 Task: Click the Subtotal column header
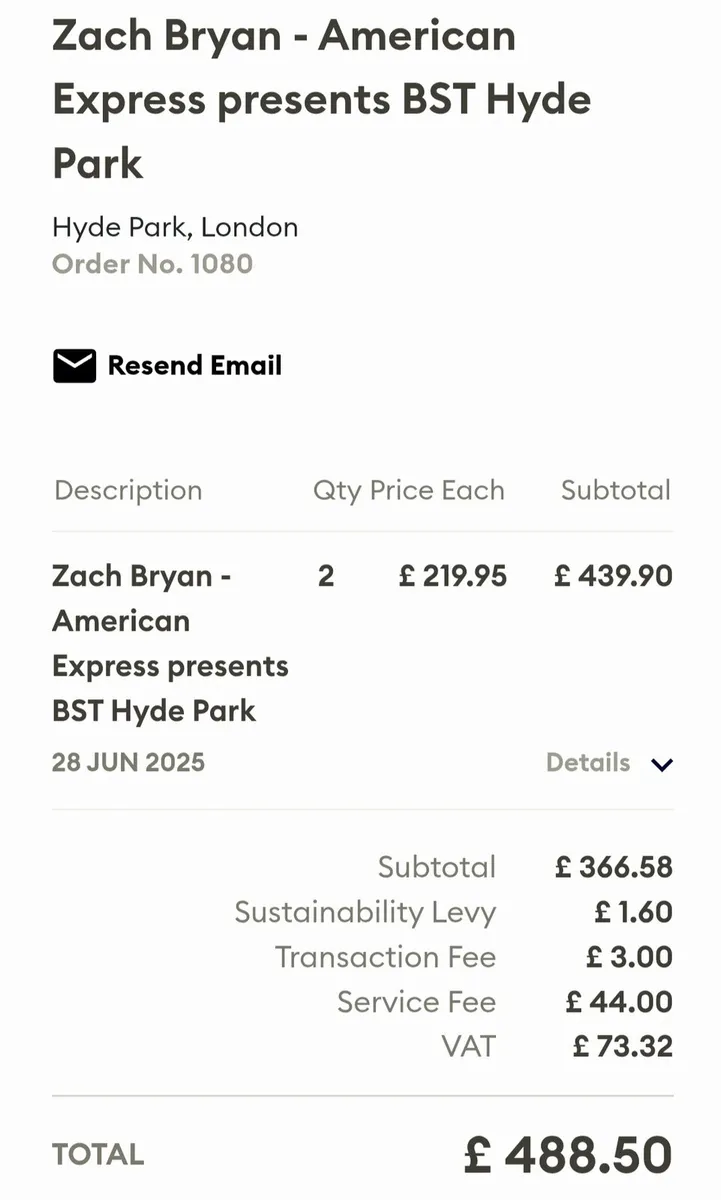[616, 490]
